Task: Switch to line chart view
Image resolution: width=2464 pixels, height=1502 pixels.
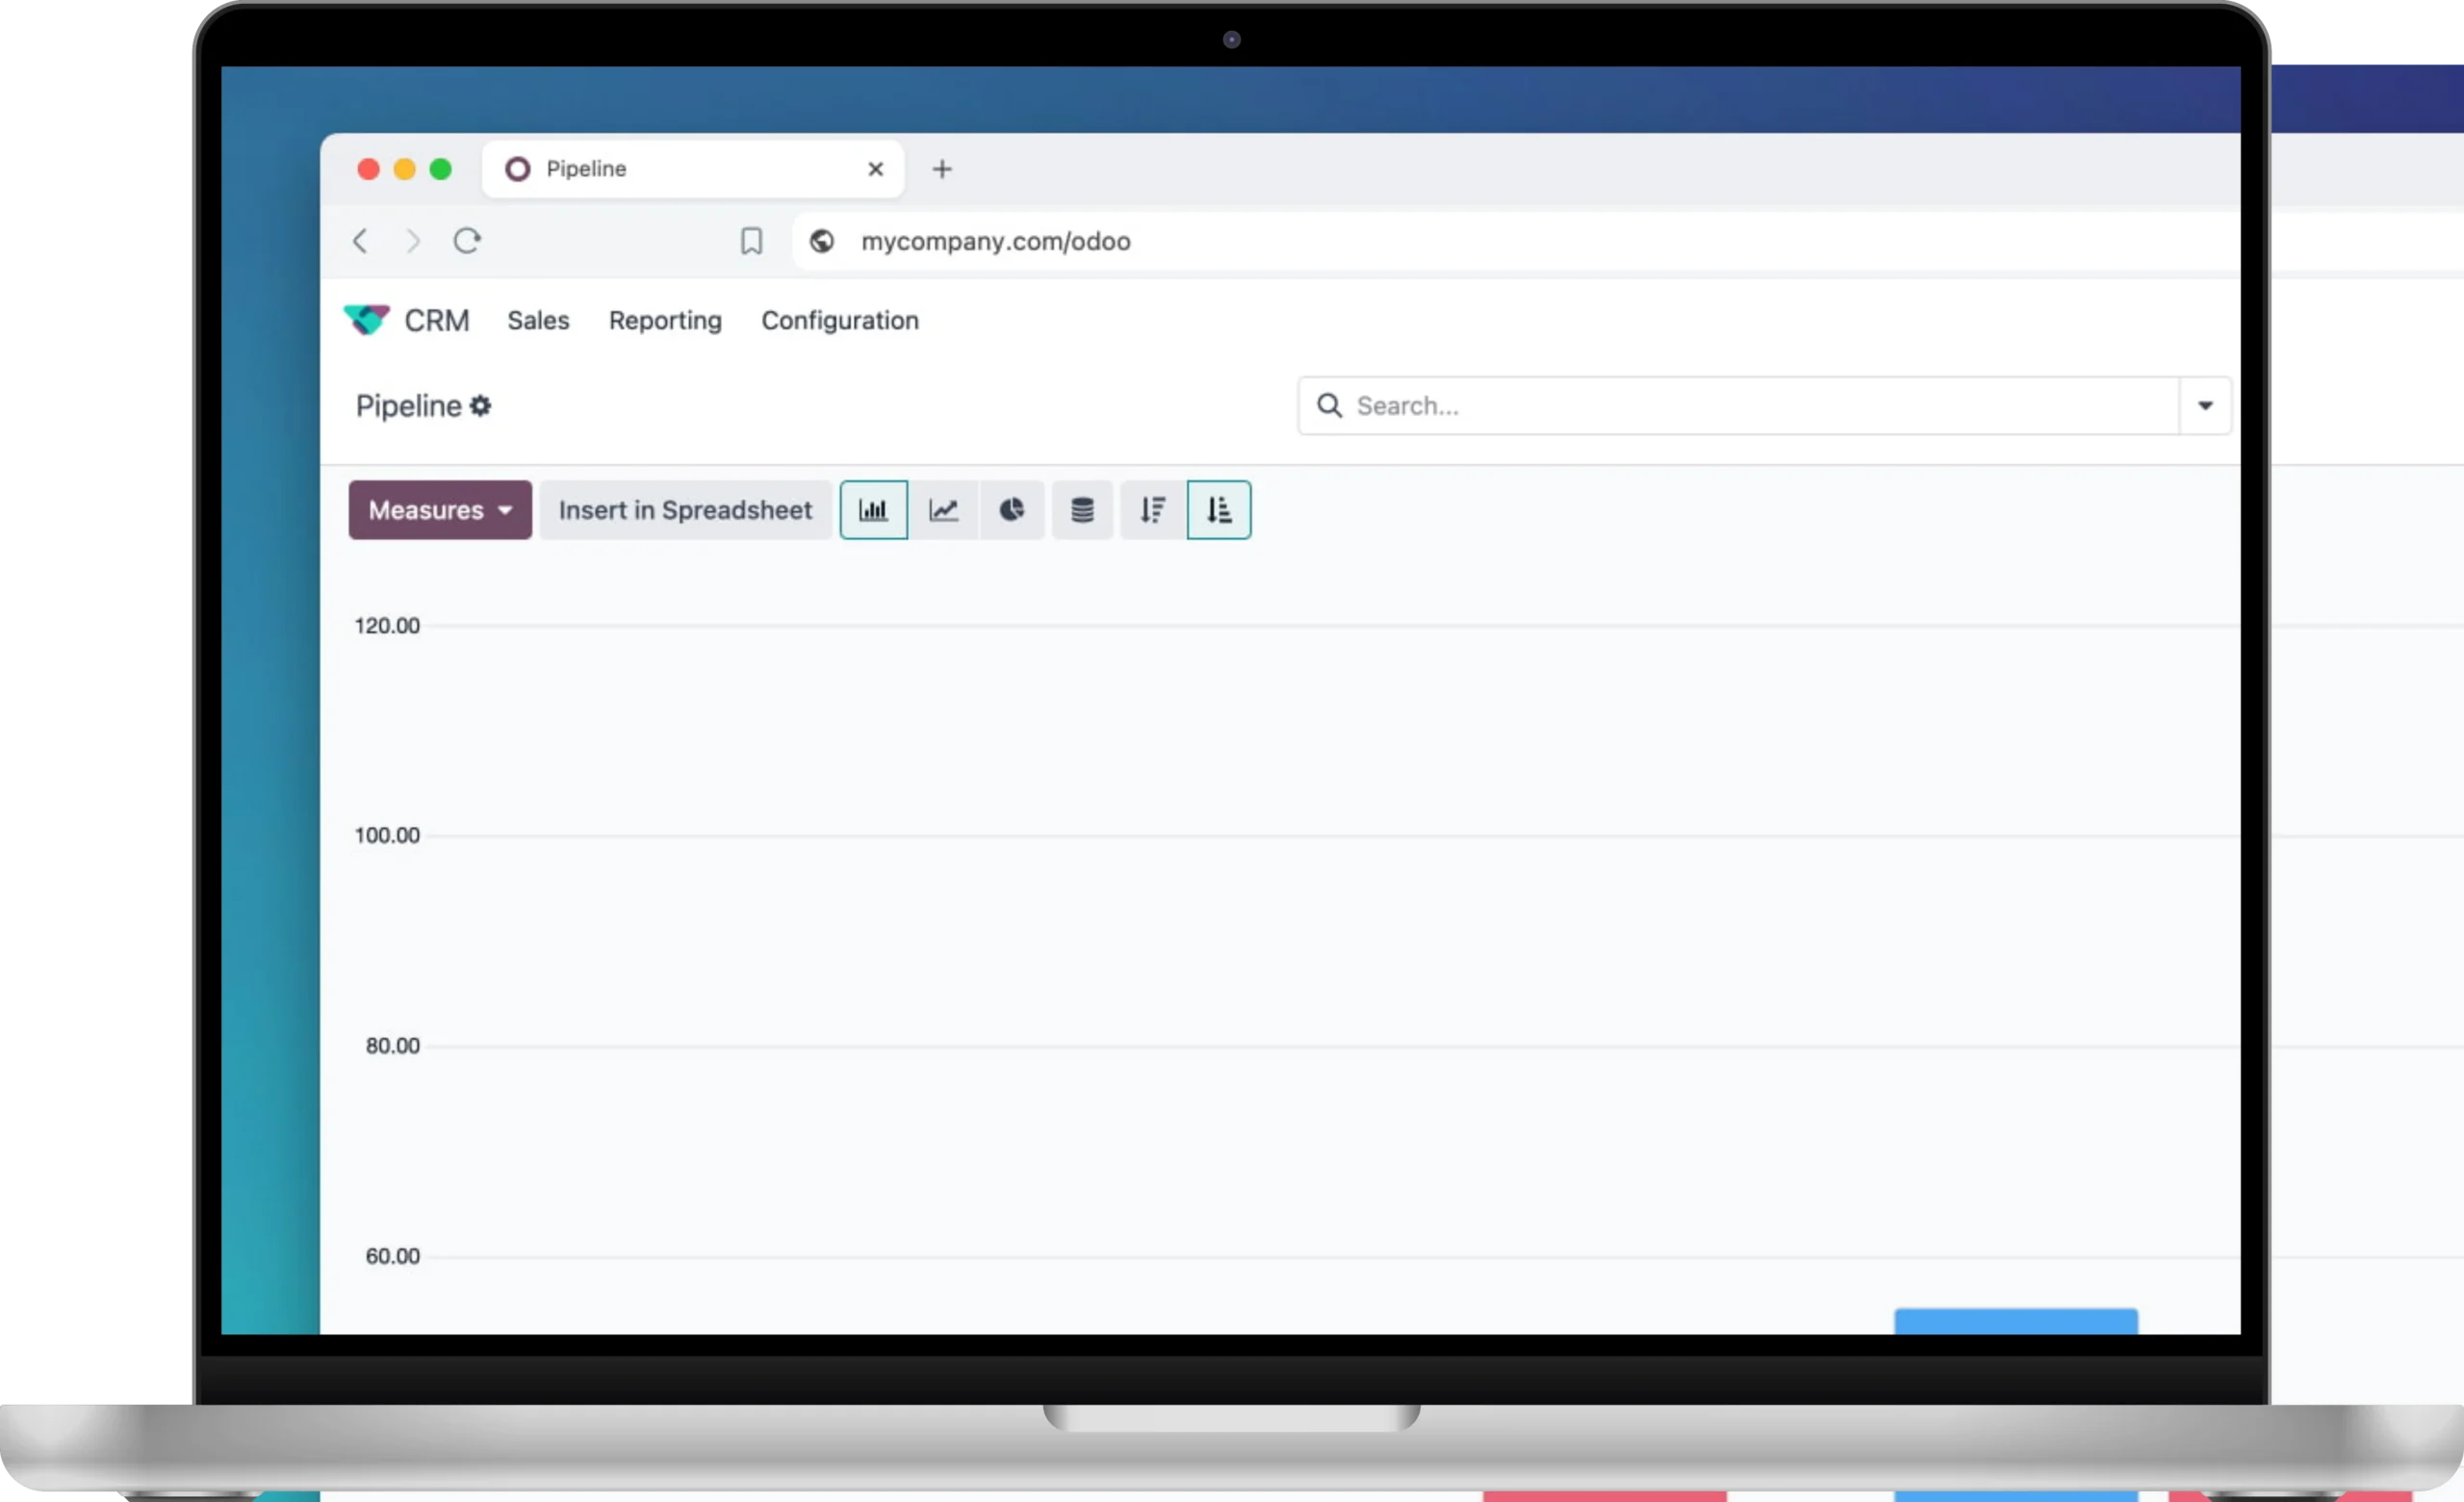Action: [x=943, y=510]
